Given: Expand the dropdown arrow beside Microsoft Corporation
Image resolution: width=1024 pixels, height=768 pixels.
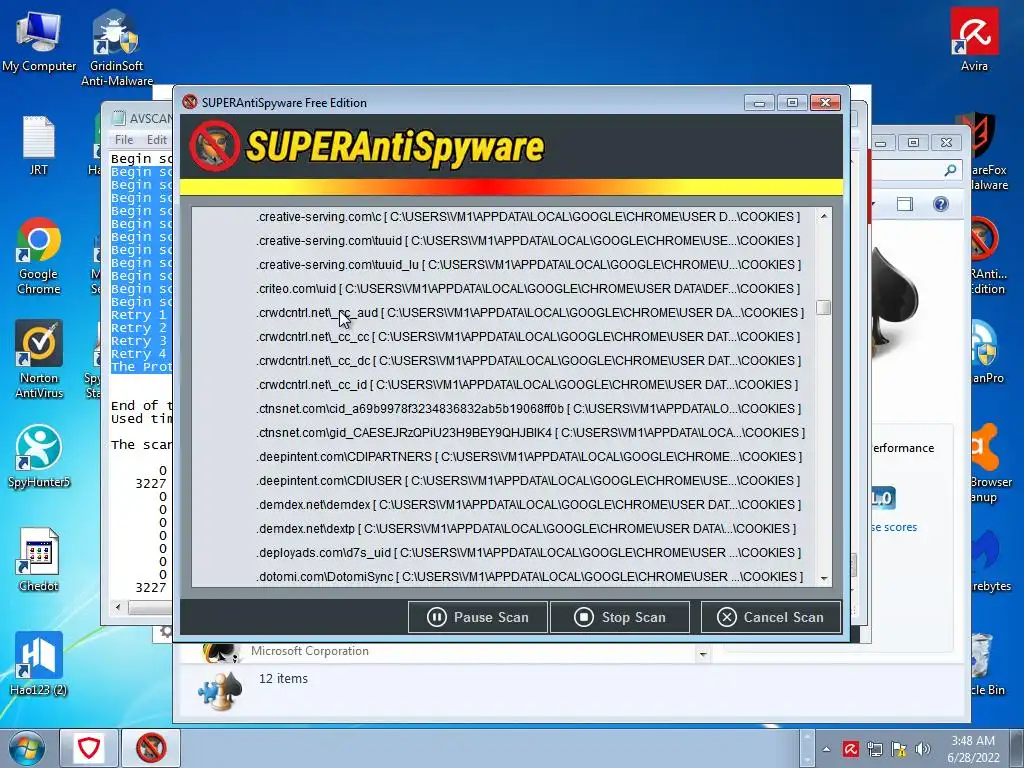Looking at the screenshot, I should [703, 654].
